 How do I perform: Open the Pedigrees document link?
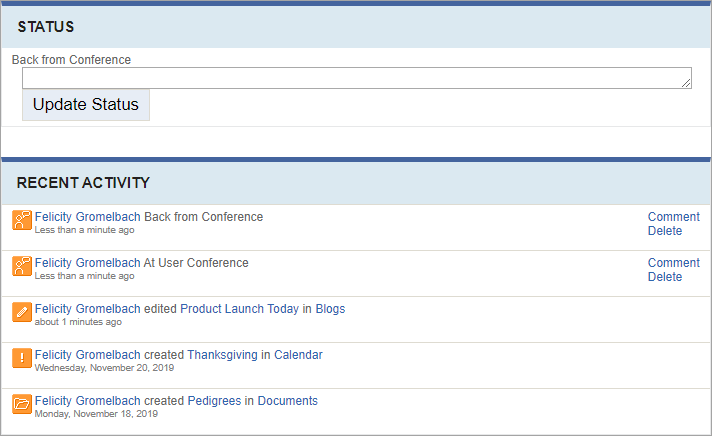[214, 401]
